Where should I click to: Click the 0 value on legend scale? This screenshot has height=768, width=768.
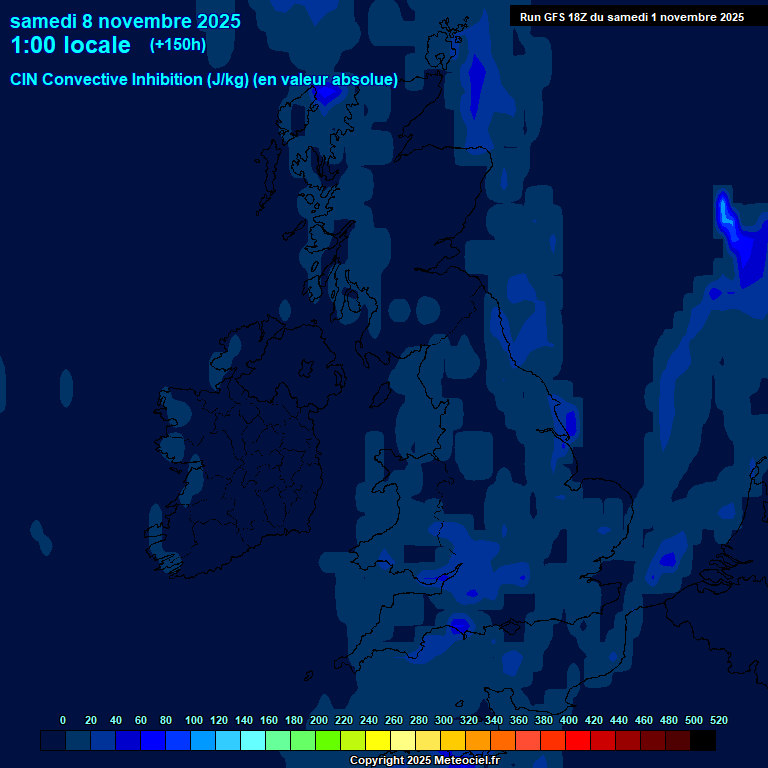[x=63, y=720]
